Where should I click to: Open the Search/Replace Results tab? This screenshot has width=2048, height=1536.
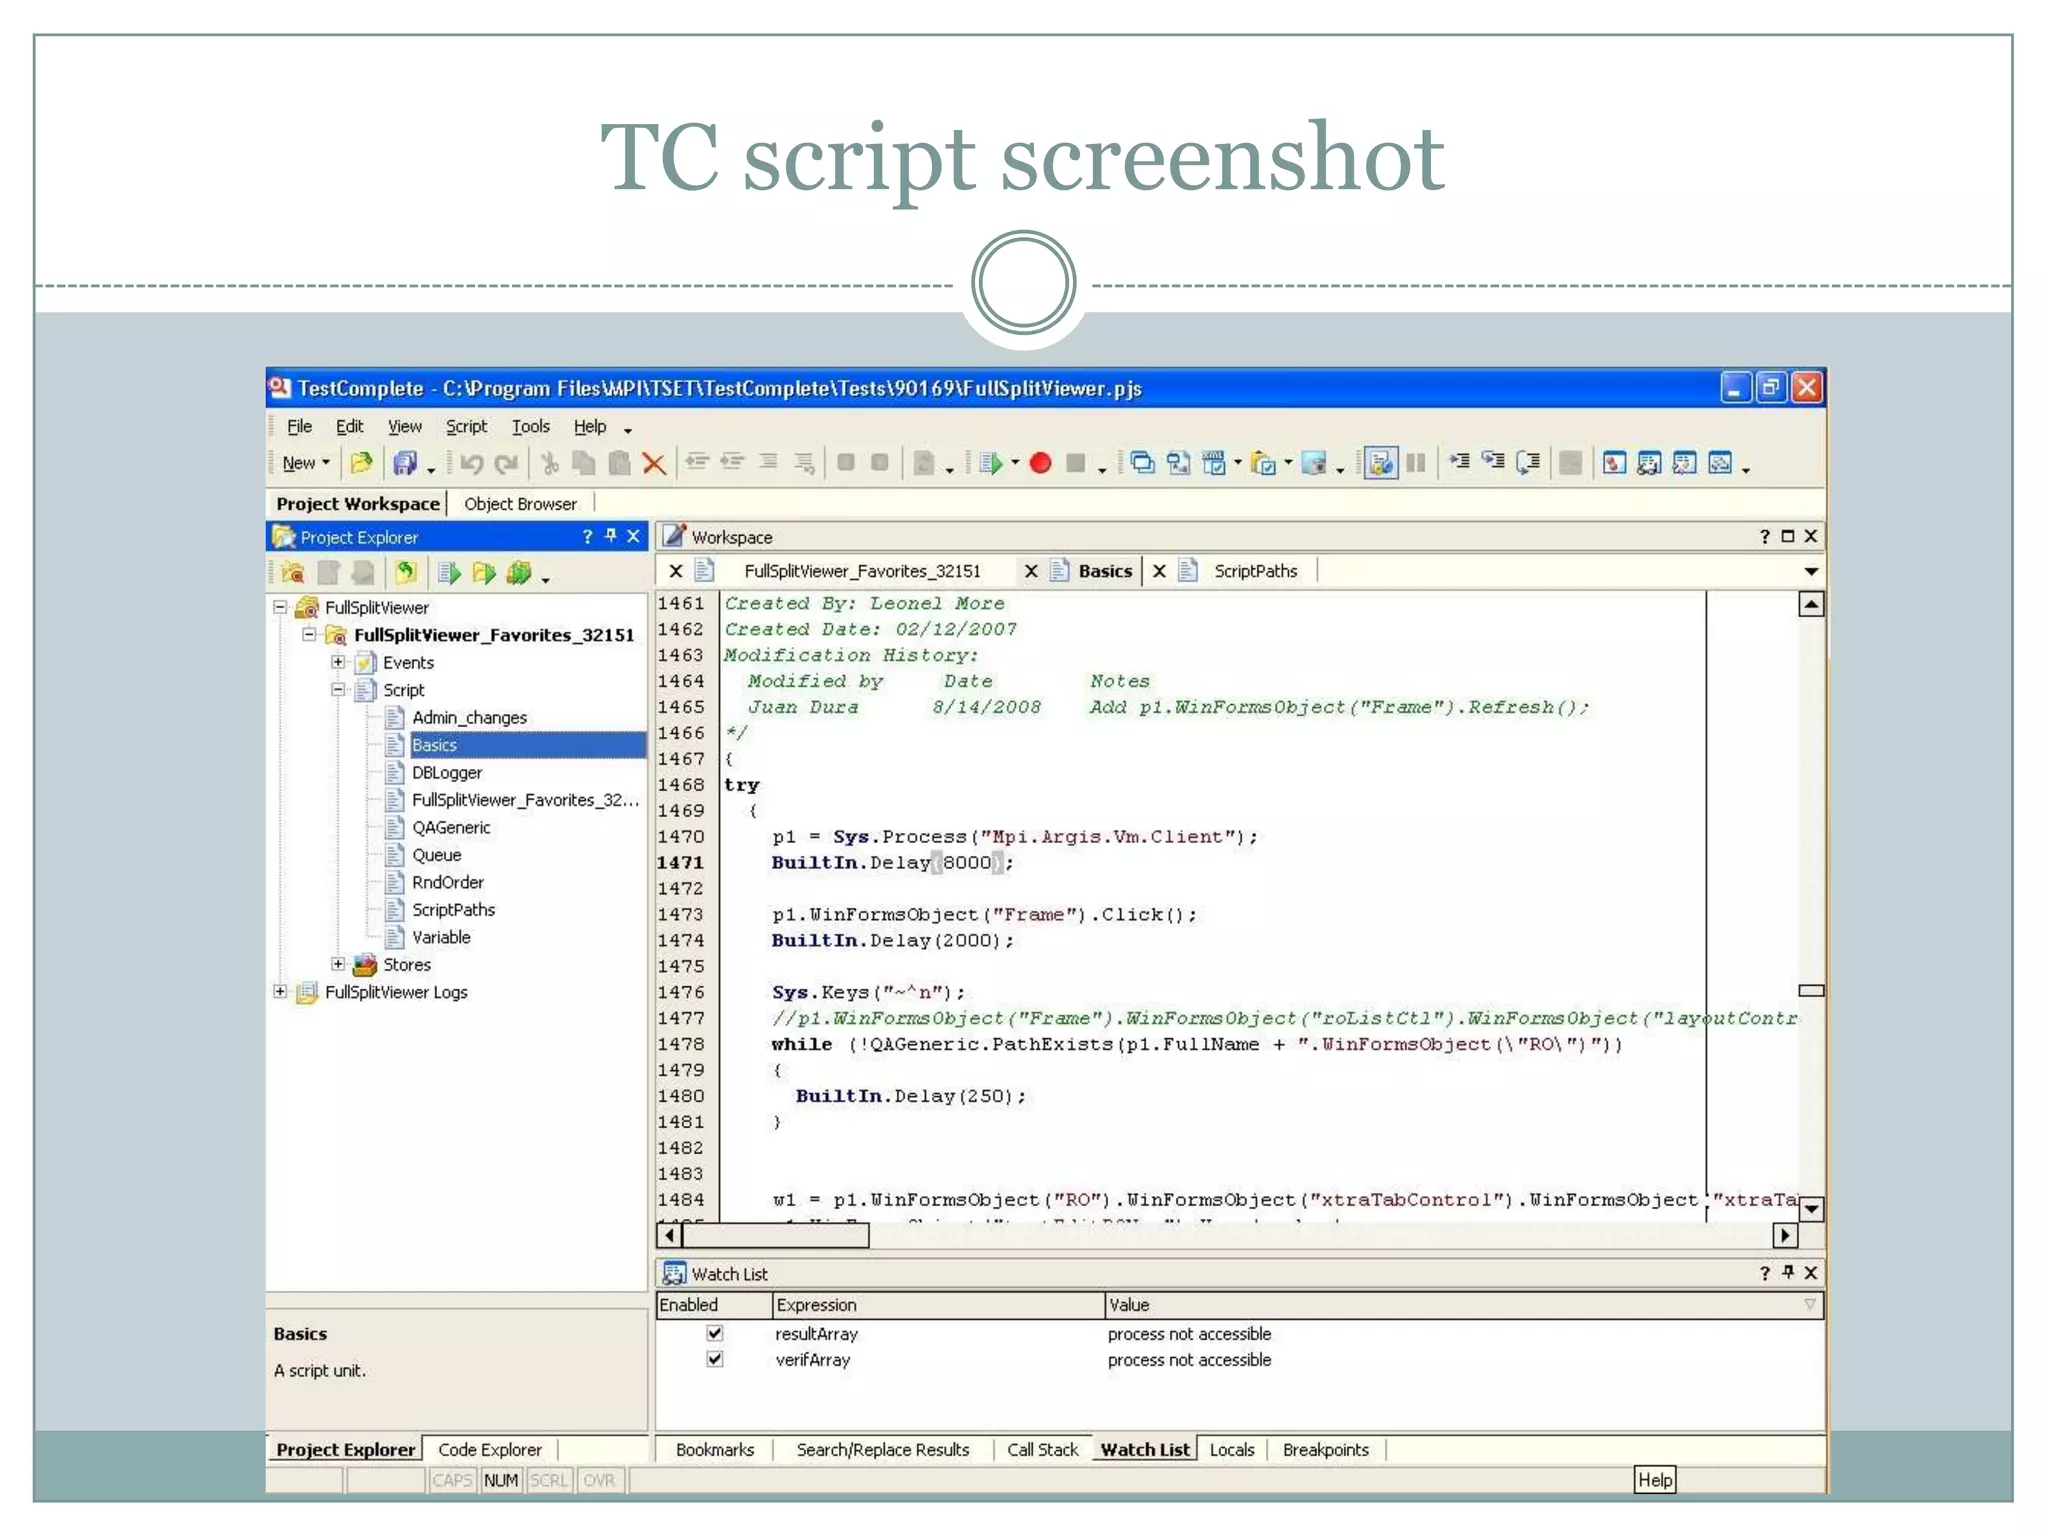[x=883, y=1449]
